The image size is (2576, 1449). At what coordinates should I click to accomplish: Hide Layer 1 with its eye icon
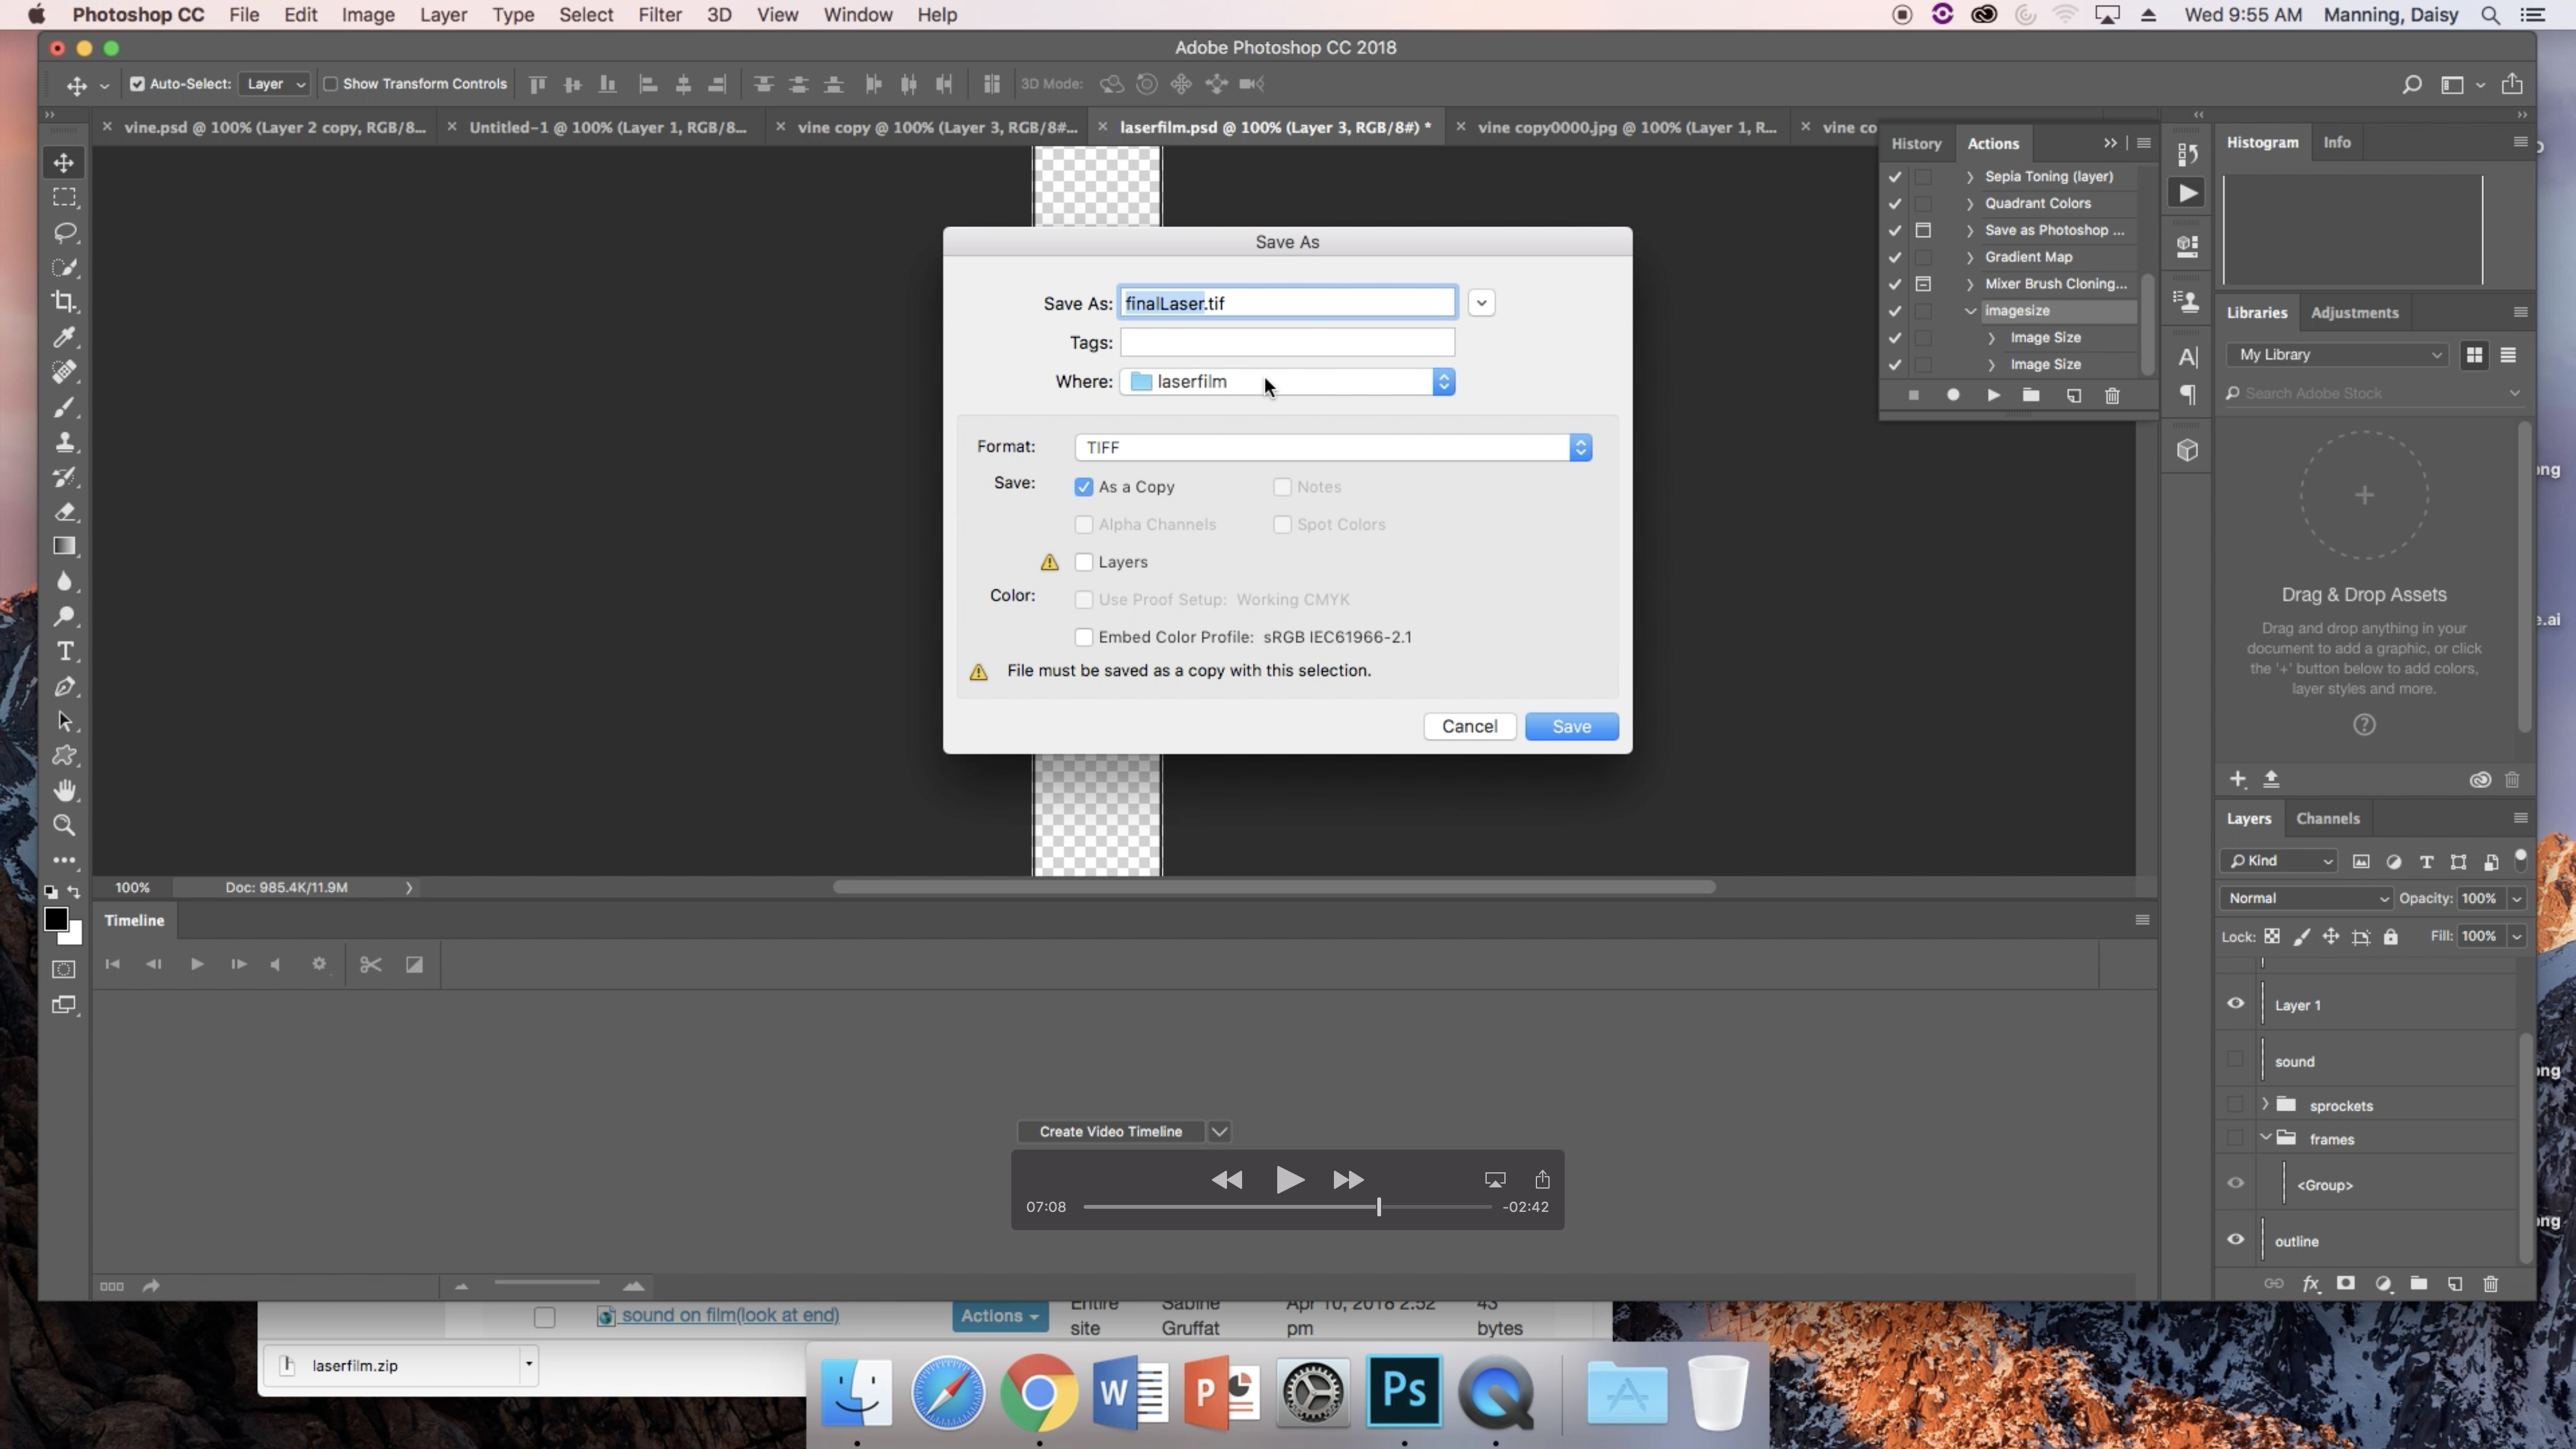(x=2235, y=1004)
